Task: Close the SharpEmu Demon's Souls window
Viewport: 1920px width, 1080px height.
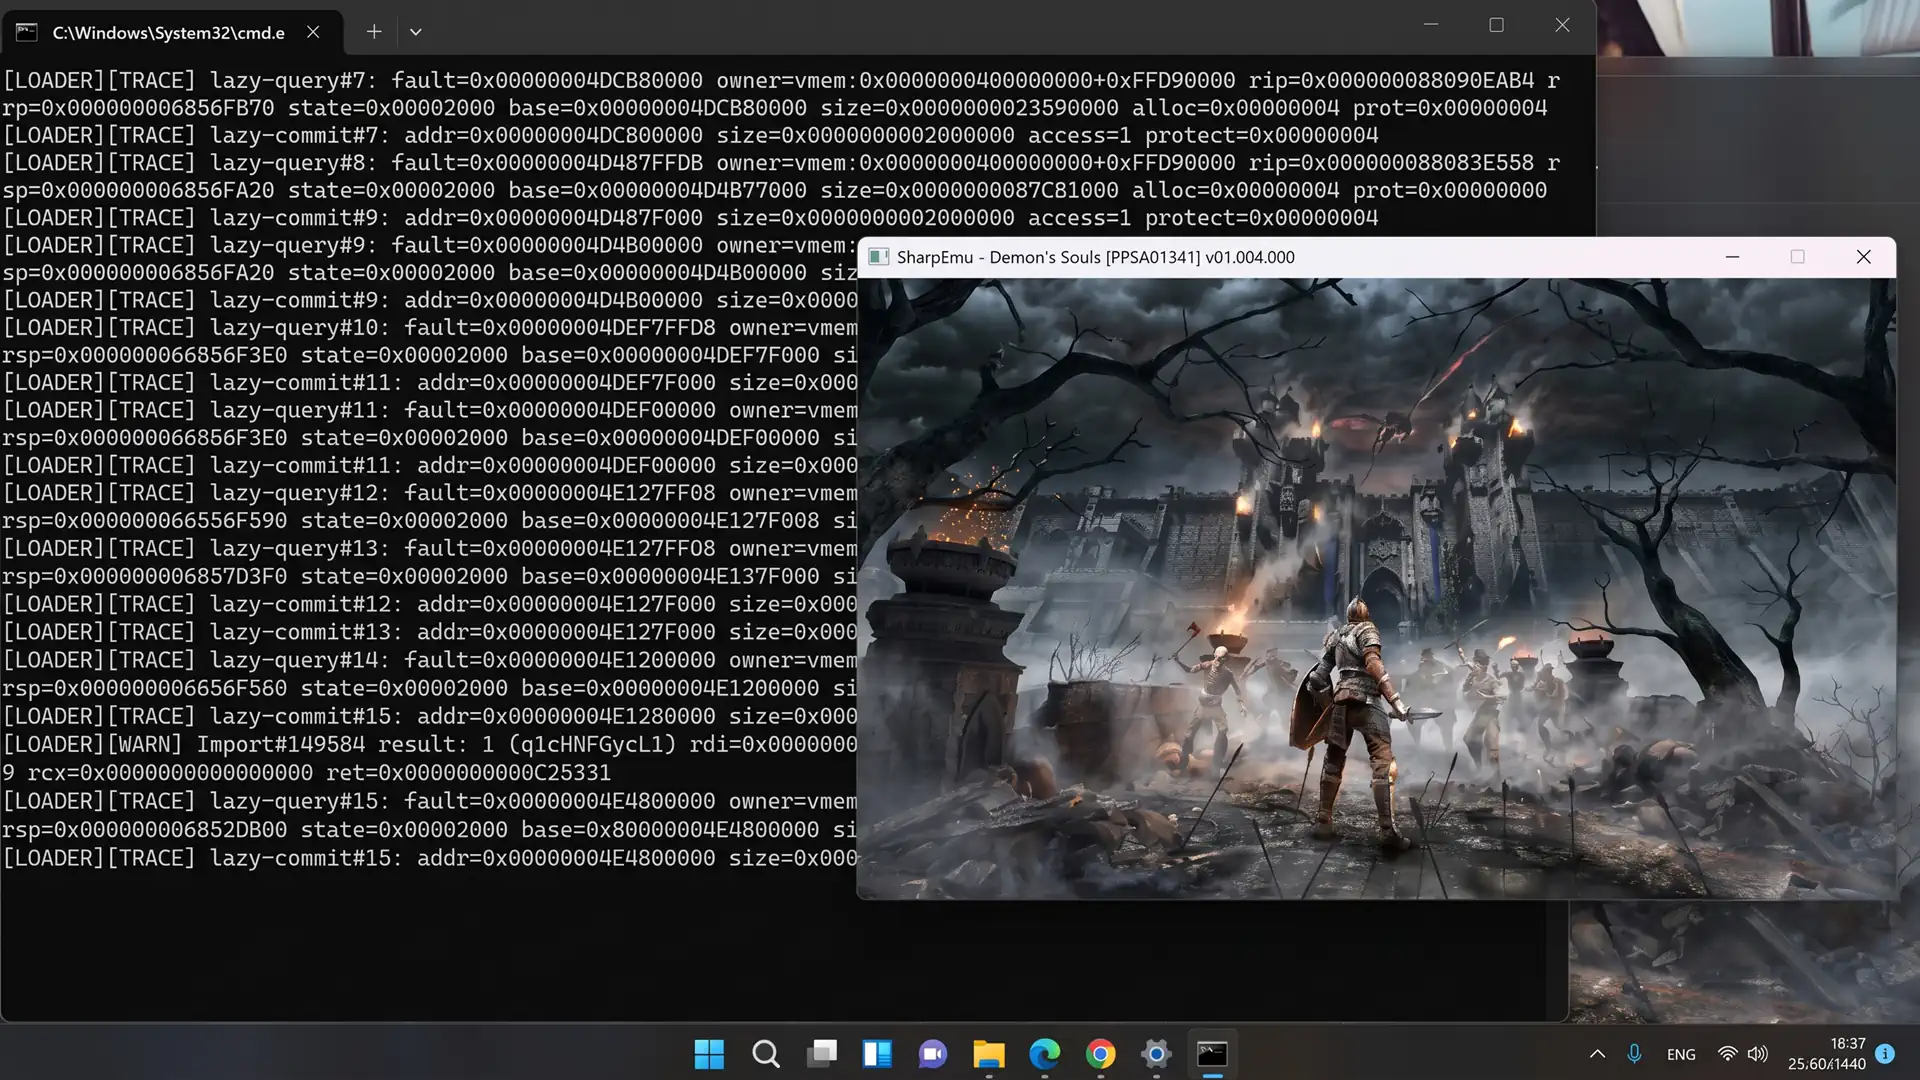Action: tap(1863, 257)
